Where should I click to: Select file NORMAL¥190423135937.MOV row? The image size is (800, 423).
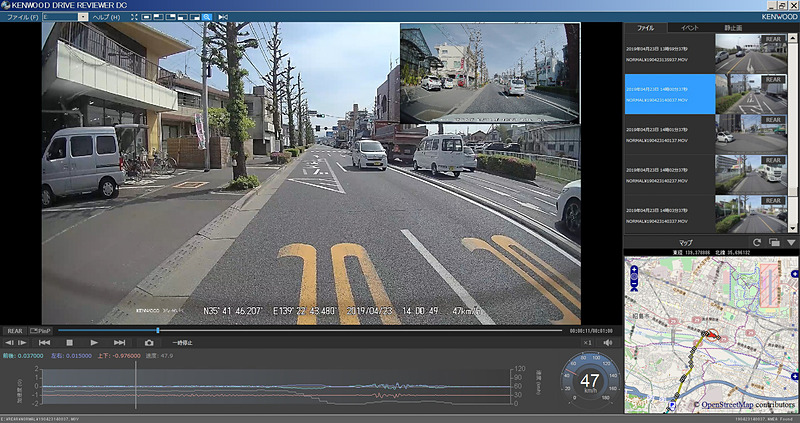[x=706, y=54]
